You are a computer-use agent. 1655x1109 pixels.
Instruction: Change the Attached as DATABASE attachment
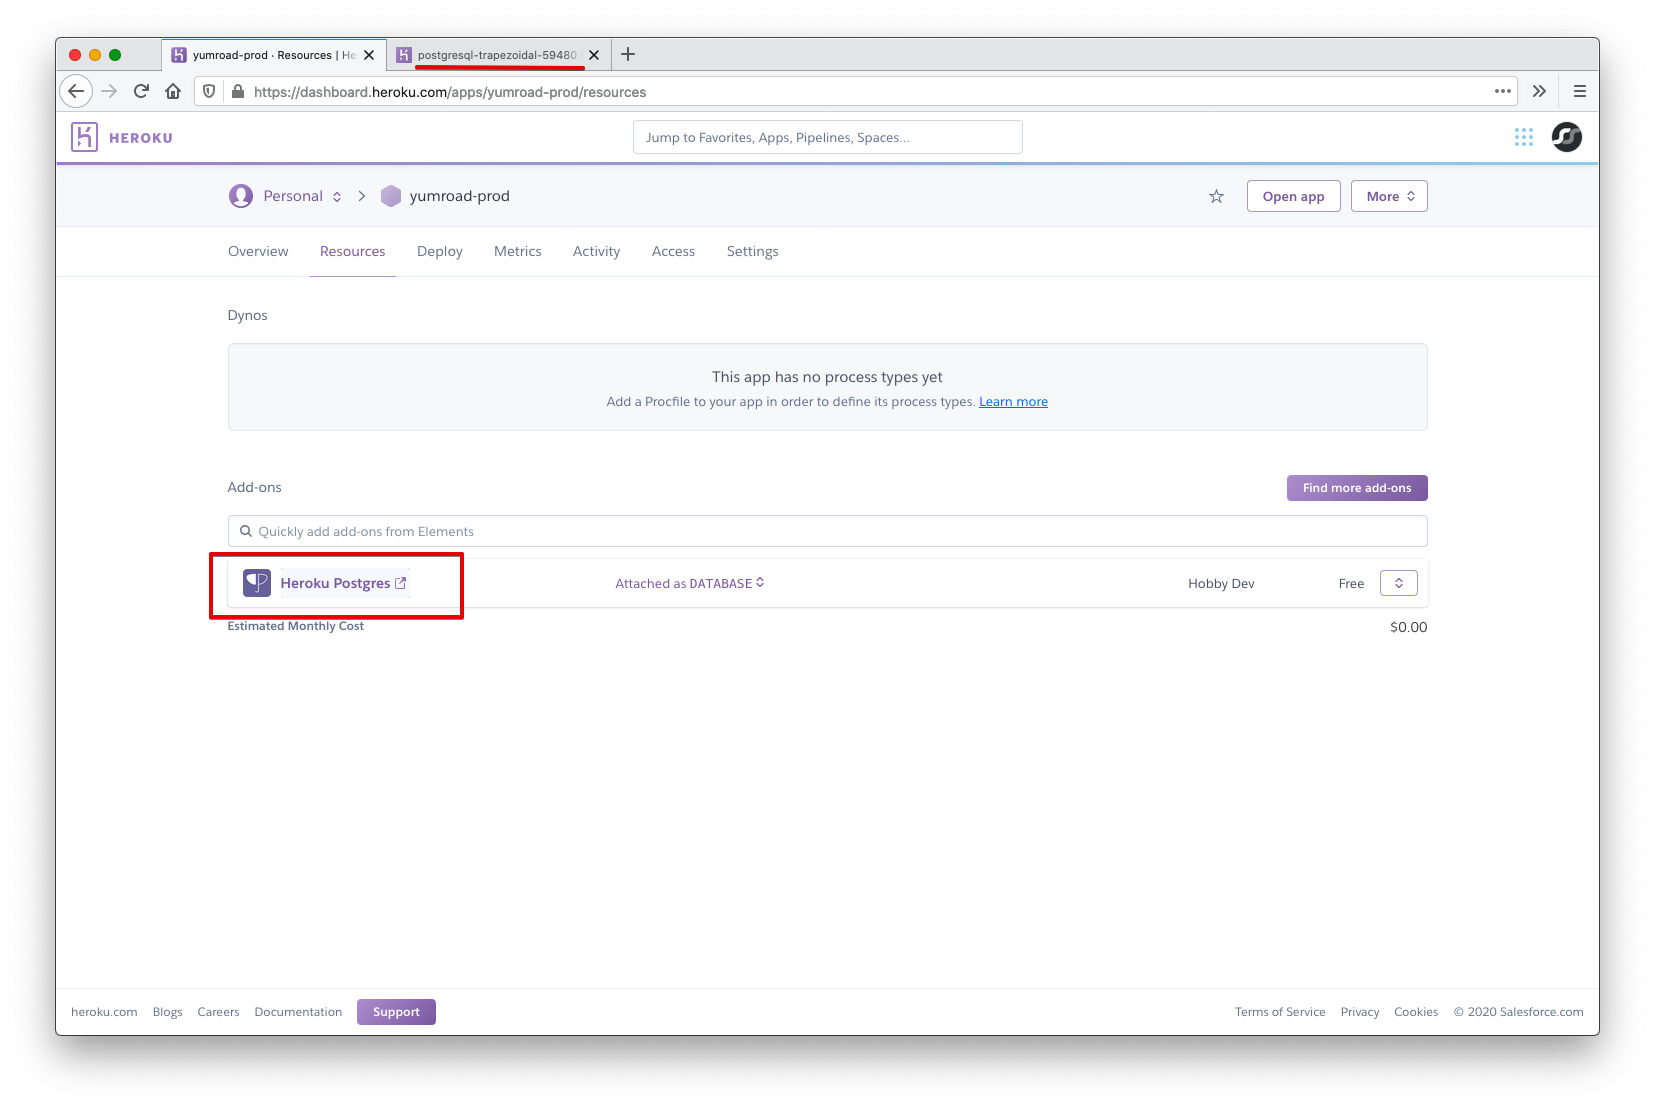tap(689, 583)
